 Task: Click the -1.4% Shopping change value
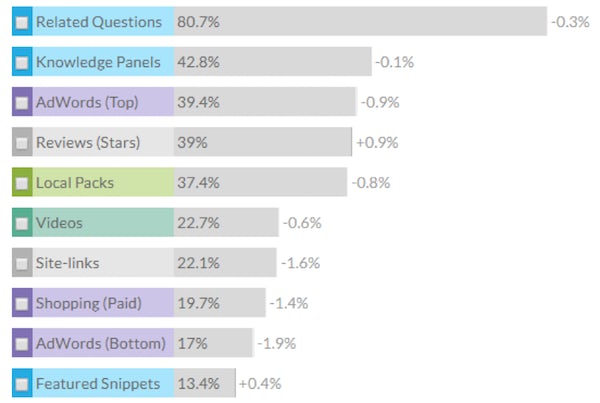289,304
